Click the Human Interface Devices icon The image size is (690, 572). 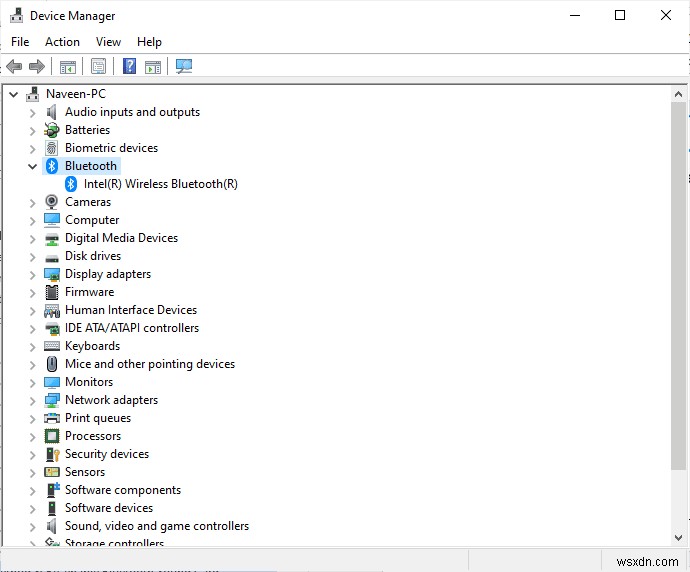pos(52,311)
